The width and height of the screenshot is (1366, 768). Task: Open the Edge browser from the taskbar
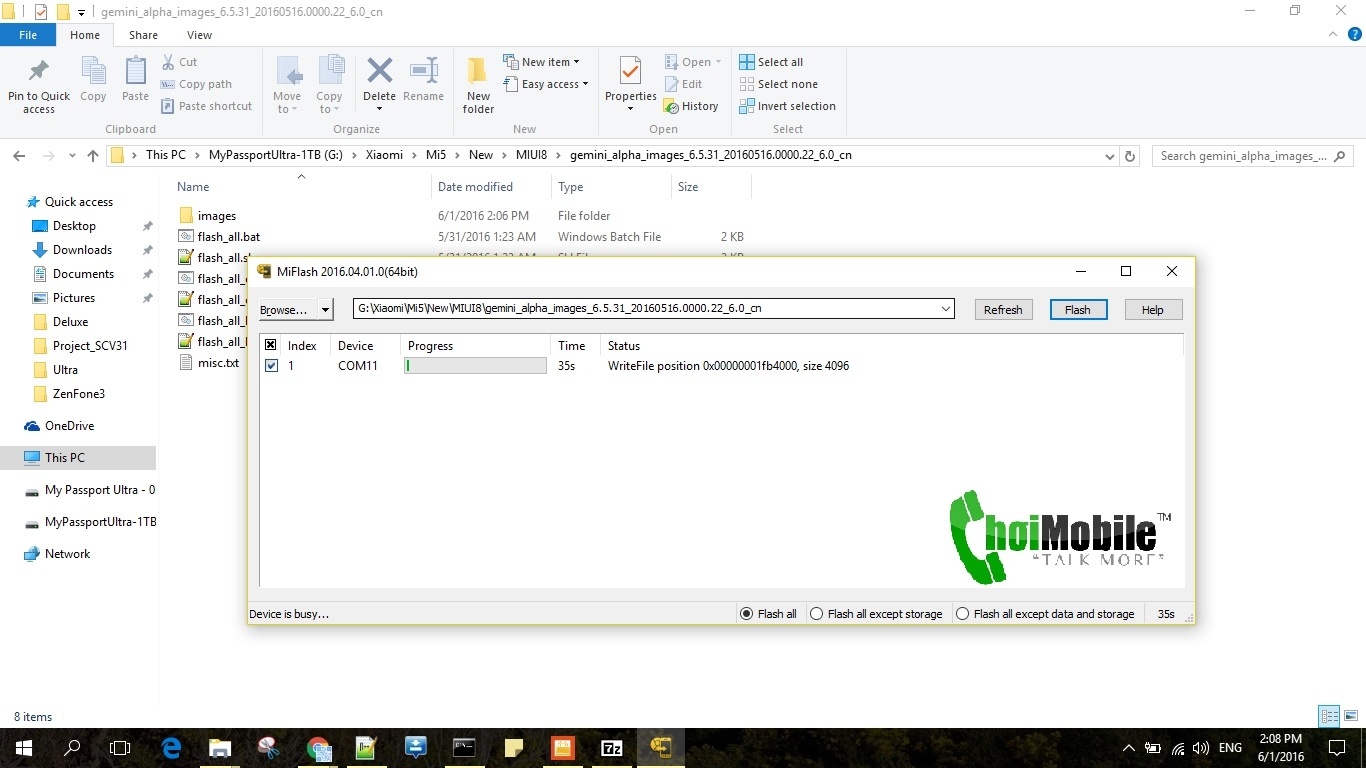(171, 747)
